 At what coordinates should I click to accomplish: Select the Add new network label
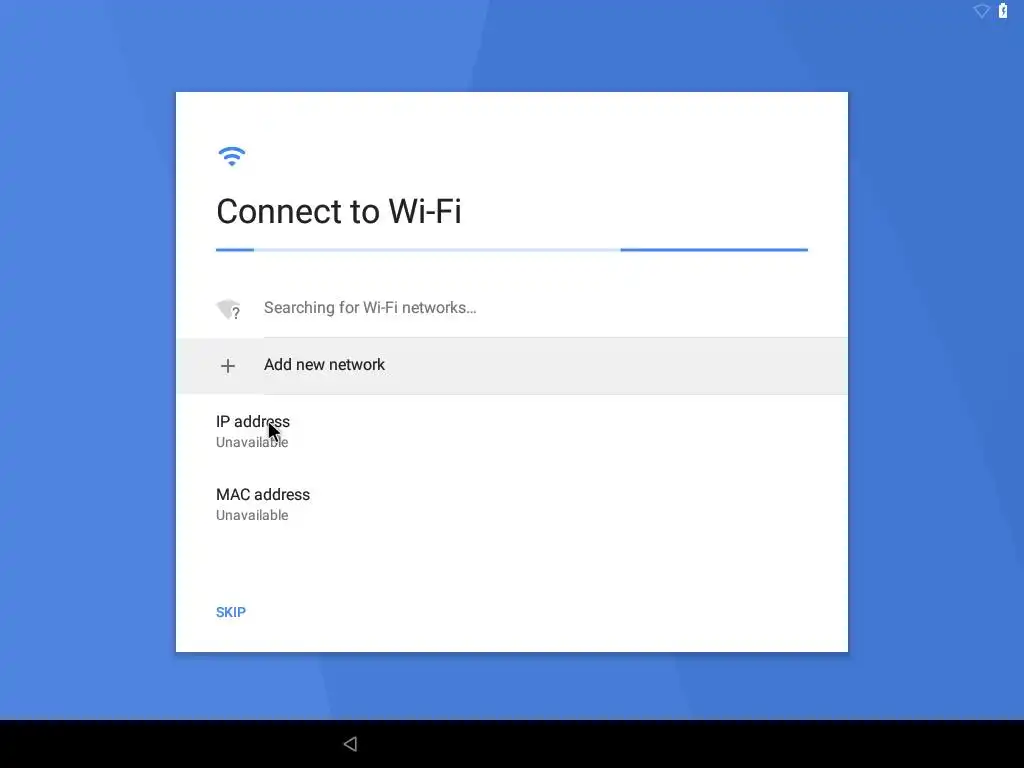coord(324,364)
